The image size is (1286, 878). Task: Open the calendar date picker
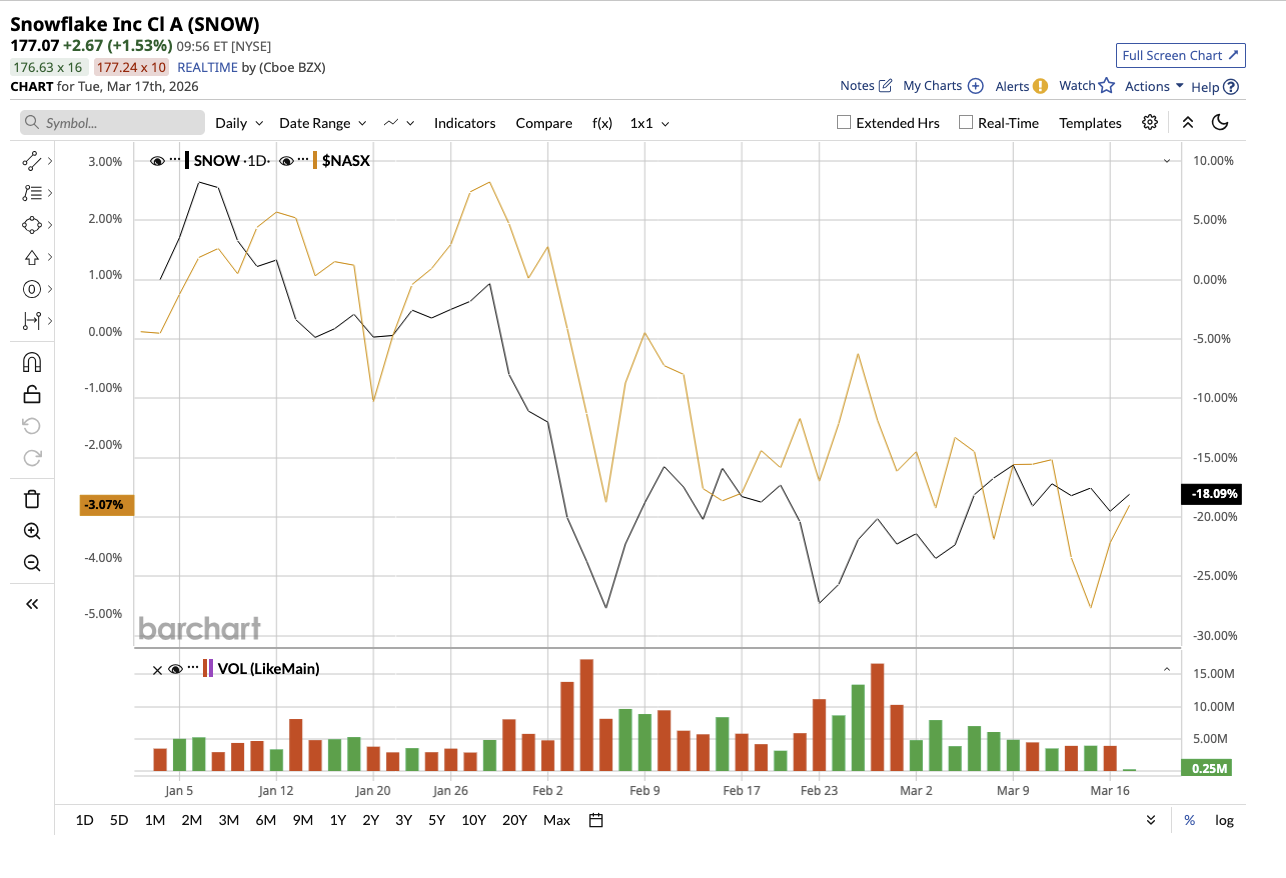click(x=596, y=820)
